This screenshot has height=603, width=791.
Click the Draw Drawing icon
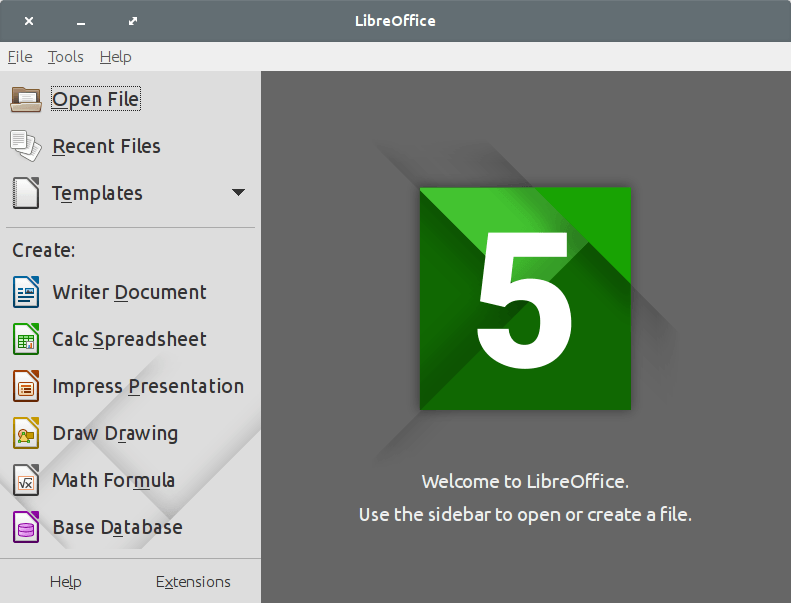point(26,433)
